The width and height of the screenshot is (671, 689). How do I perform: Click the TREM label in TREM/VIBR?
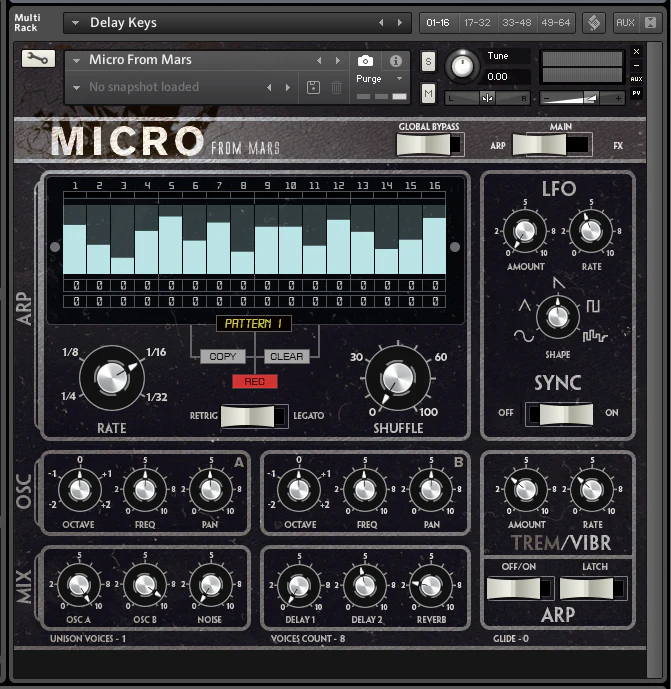coord(535,544)
